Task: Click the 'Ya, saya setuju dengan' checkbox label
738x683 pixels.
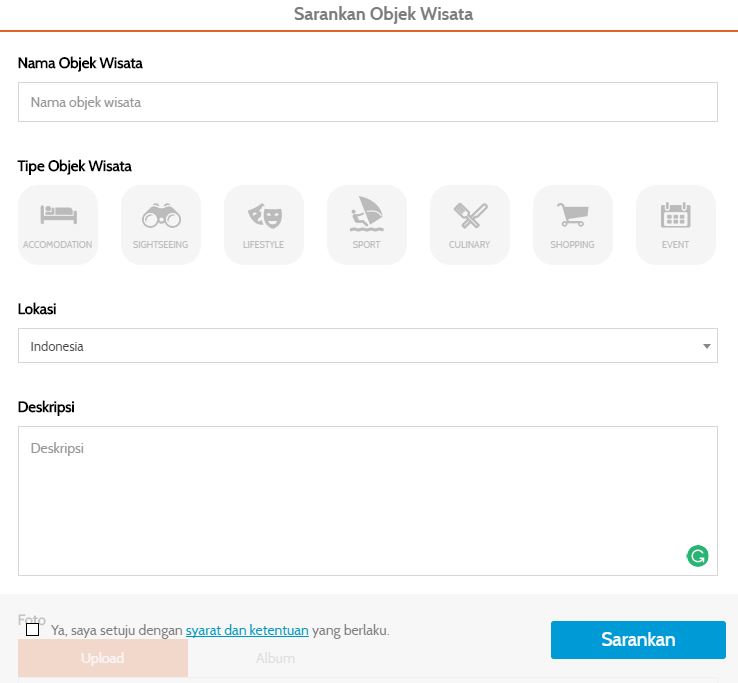Action: [x=117, y=631]
